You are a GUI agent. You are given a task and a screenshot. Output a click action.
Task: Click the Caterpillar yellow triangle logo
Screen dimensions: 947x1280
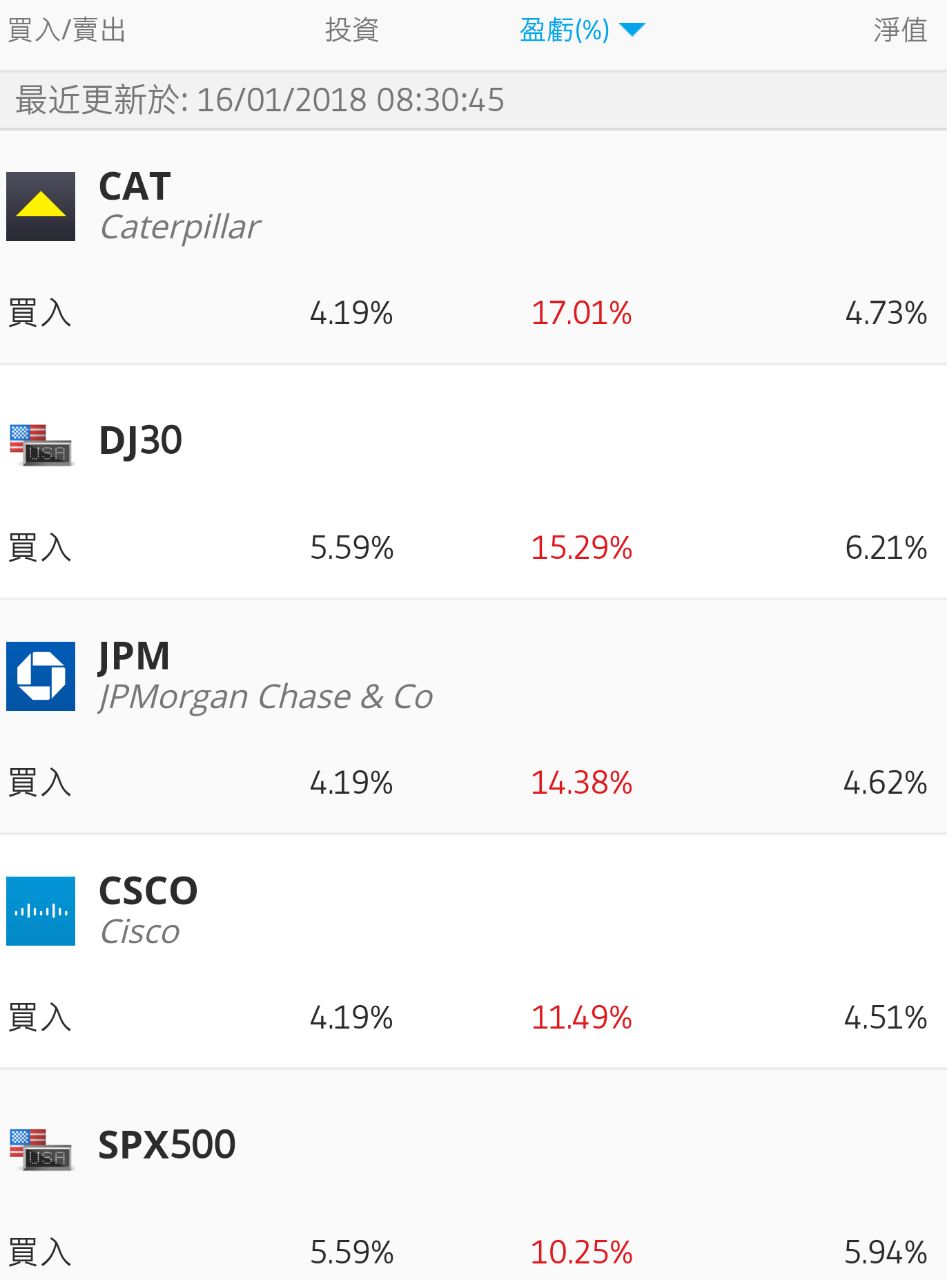coord(40,206)
